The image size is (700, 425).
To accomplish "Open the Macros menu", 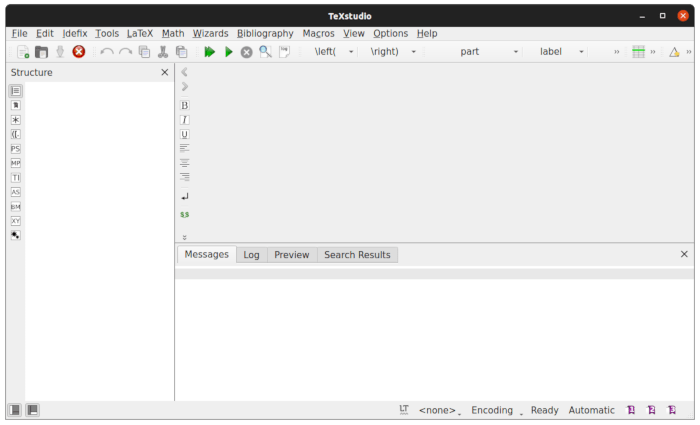I will pos(318,33).
